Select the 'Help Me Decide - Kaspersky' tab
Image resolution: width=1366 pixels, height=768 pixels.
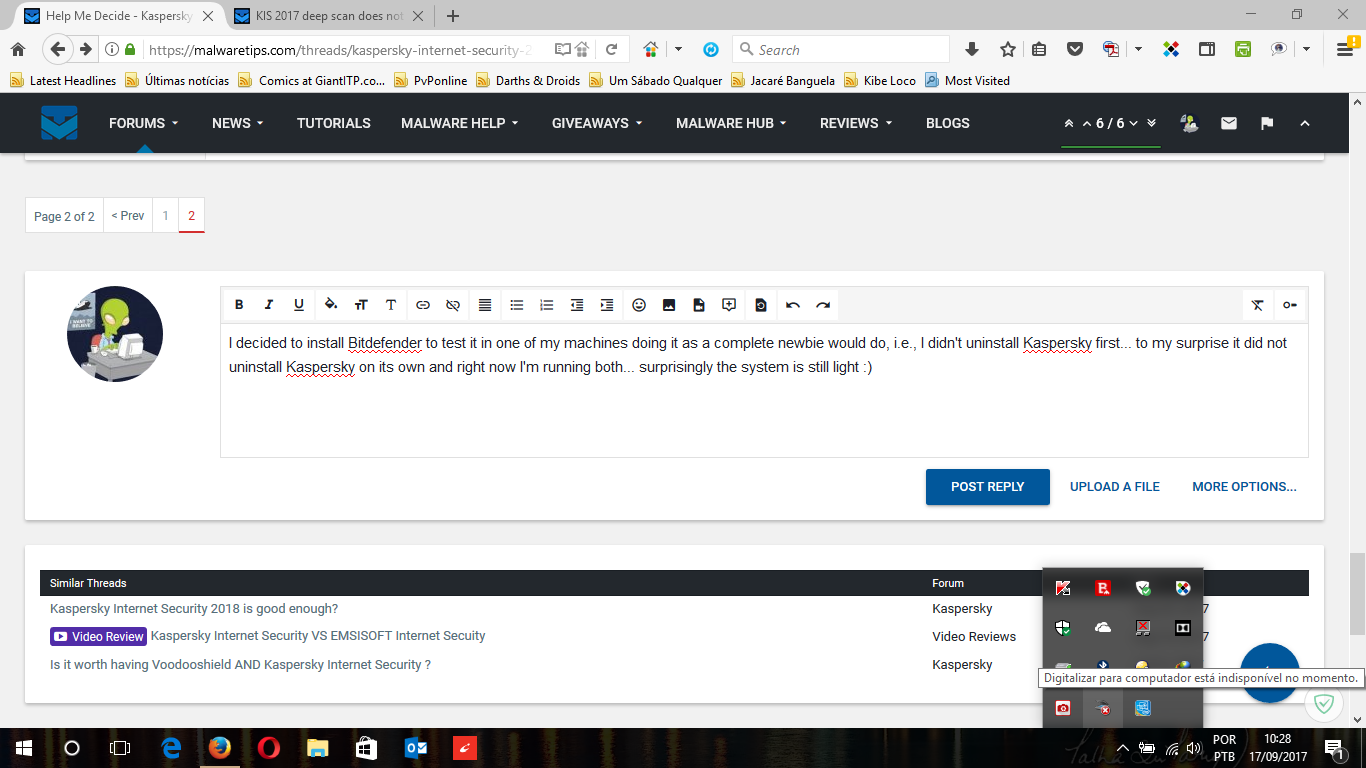pos(116,16)
